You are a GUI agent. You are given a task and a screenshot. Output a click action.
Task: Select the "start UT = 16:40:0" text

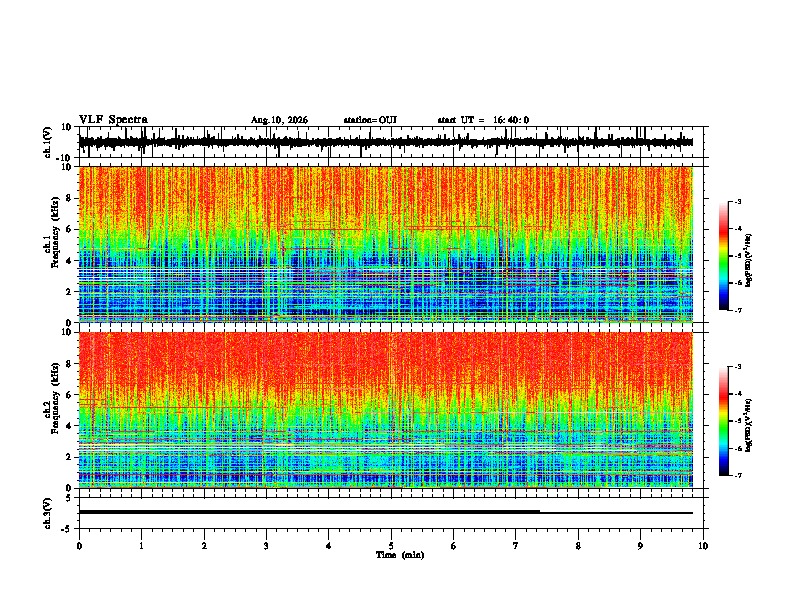tap(483, 120)
